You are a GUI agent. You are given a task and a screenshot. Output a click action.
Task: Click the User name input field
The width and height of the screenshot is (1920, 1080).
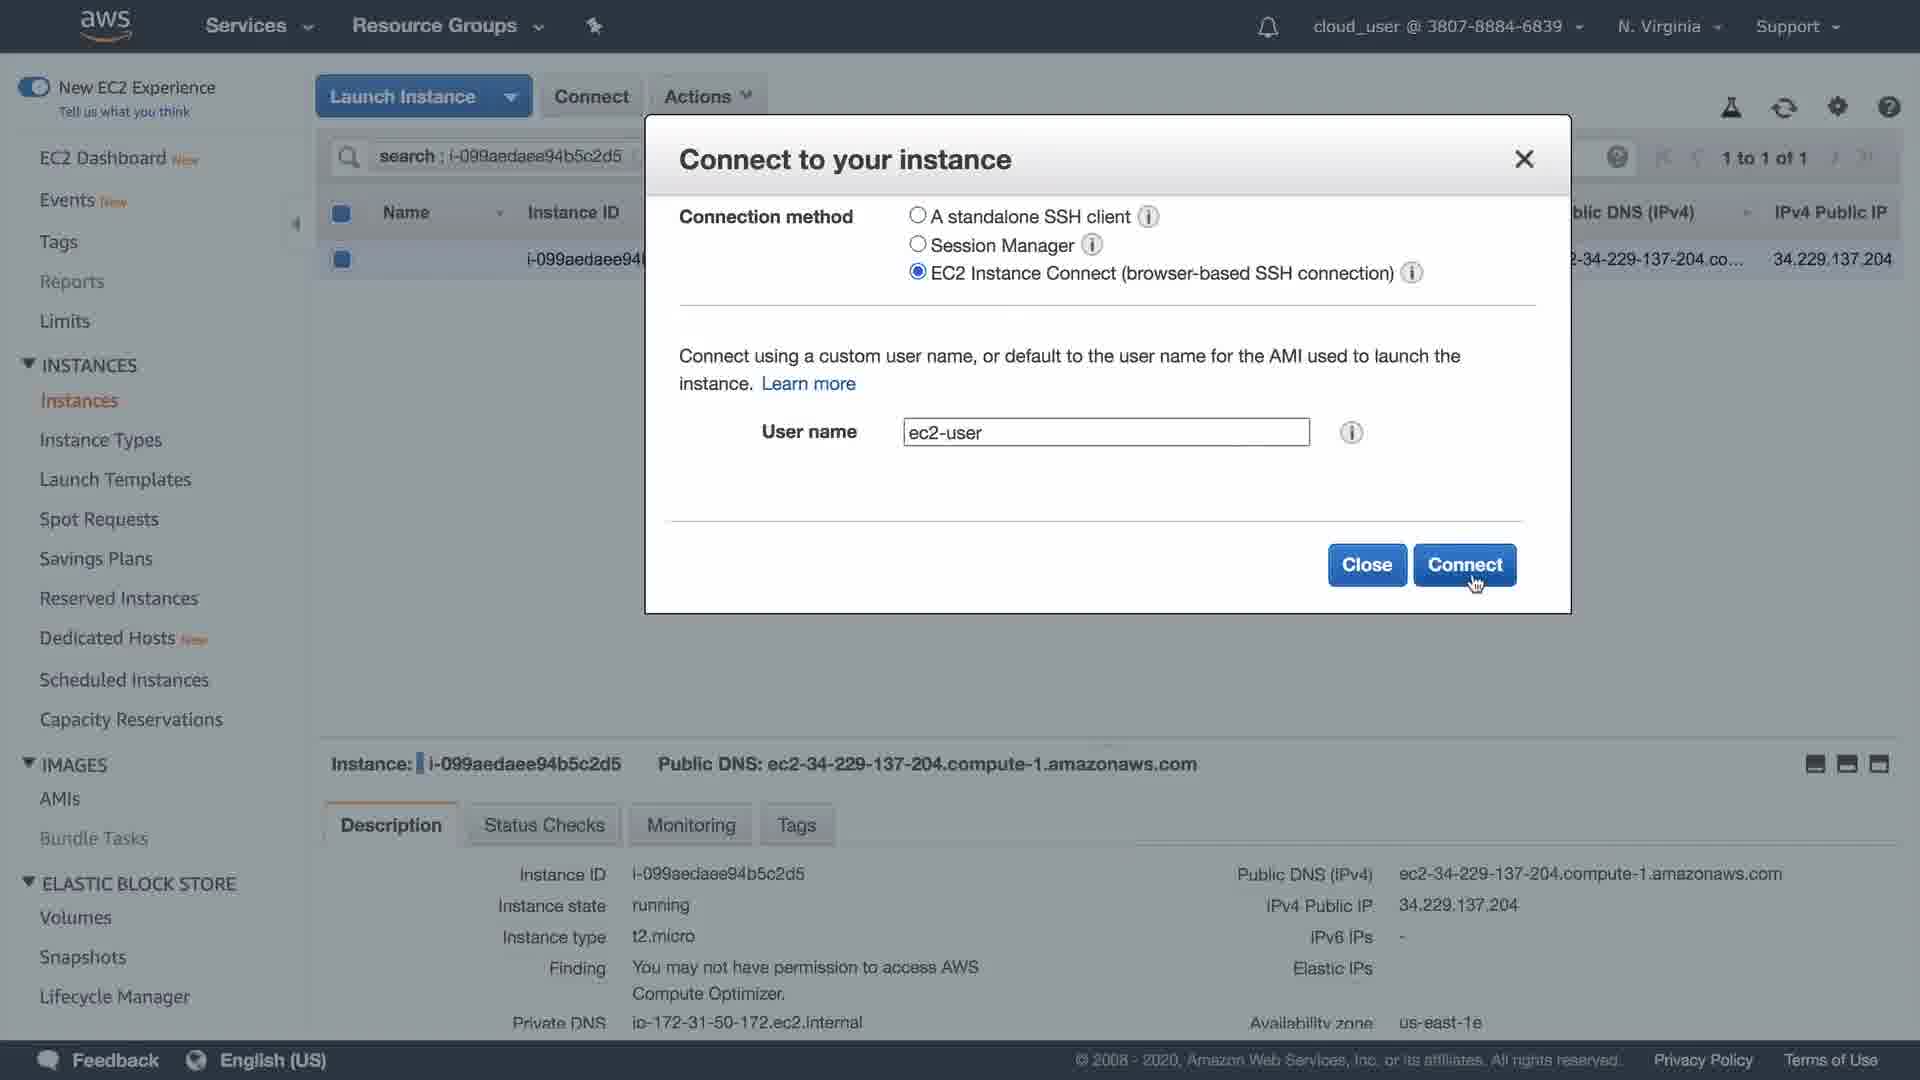[x=1105, y=432]
